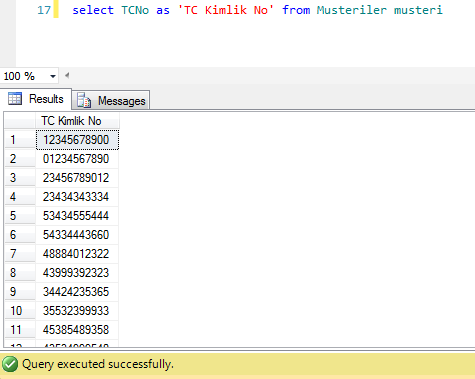Select cell 34424235365

[77, 292]
